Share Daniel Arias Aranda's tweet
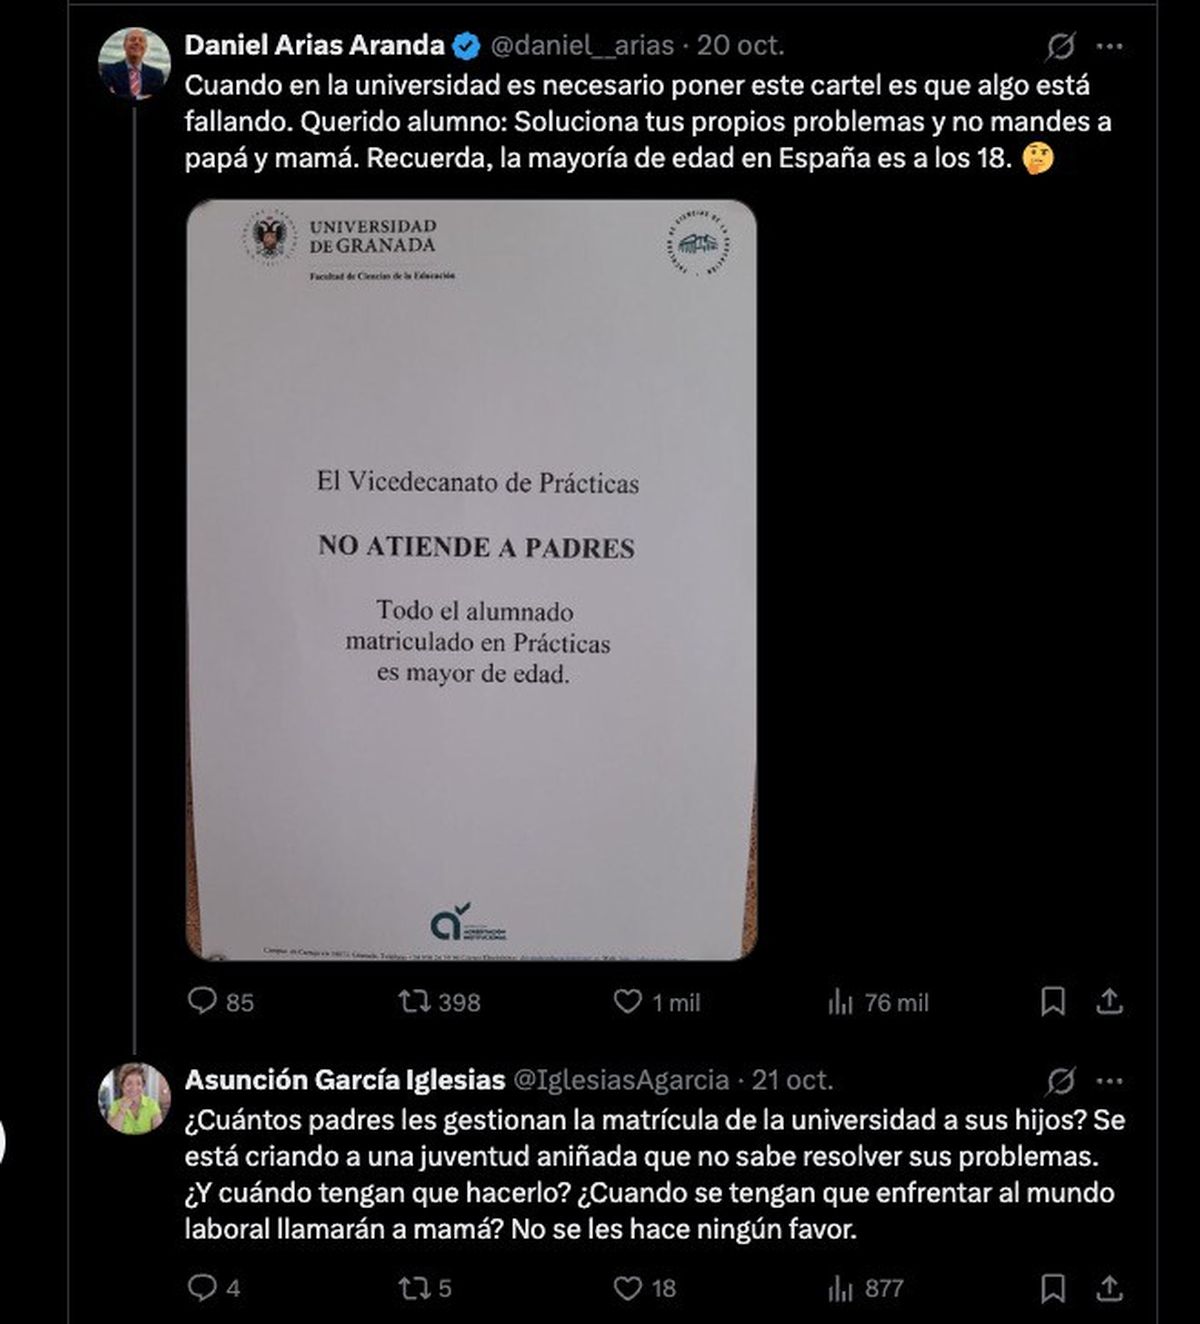Screen dimensions: 1200x1324 click(1110, 1002)
